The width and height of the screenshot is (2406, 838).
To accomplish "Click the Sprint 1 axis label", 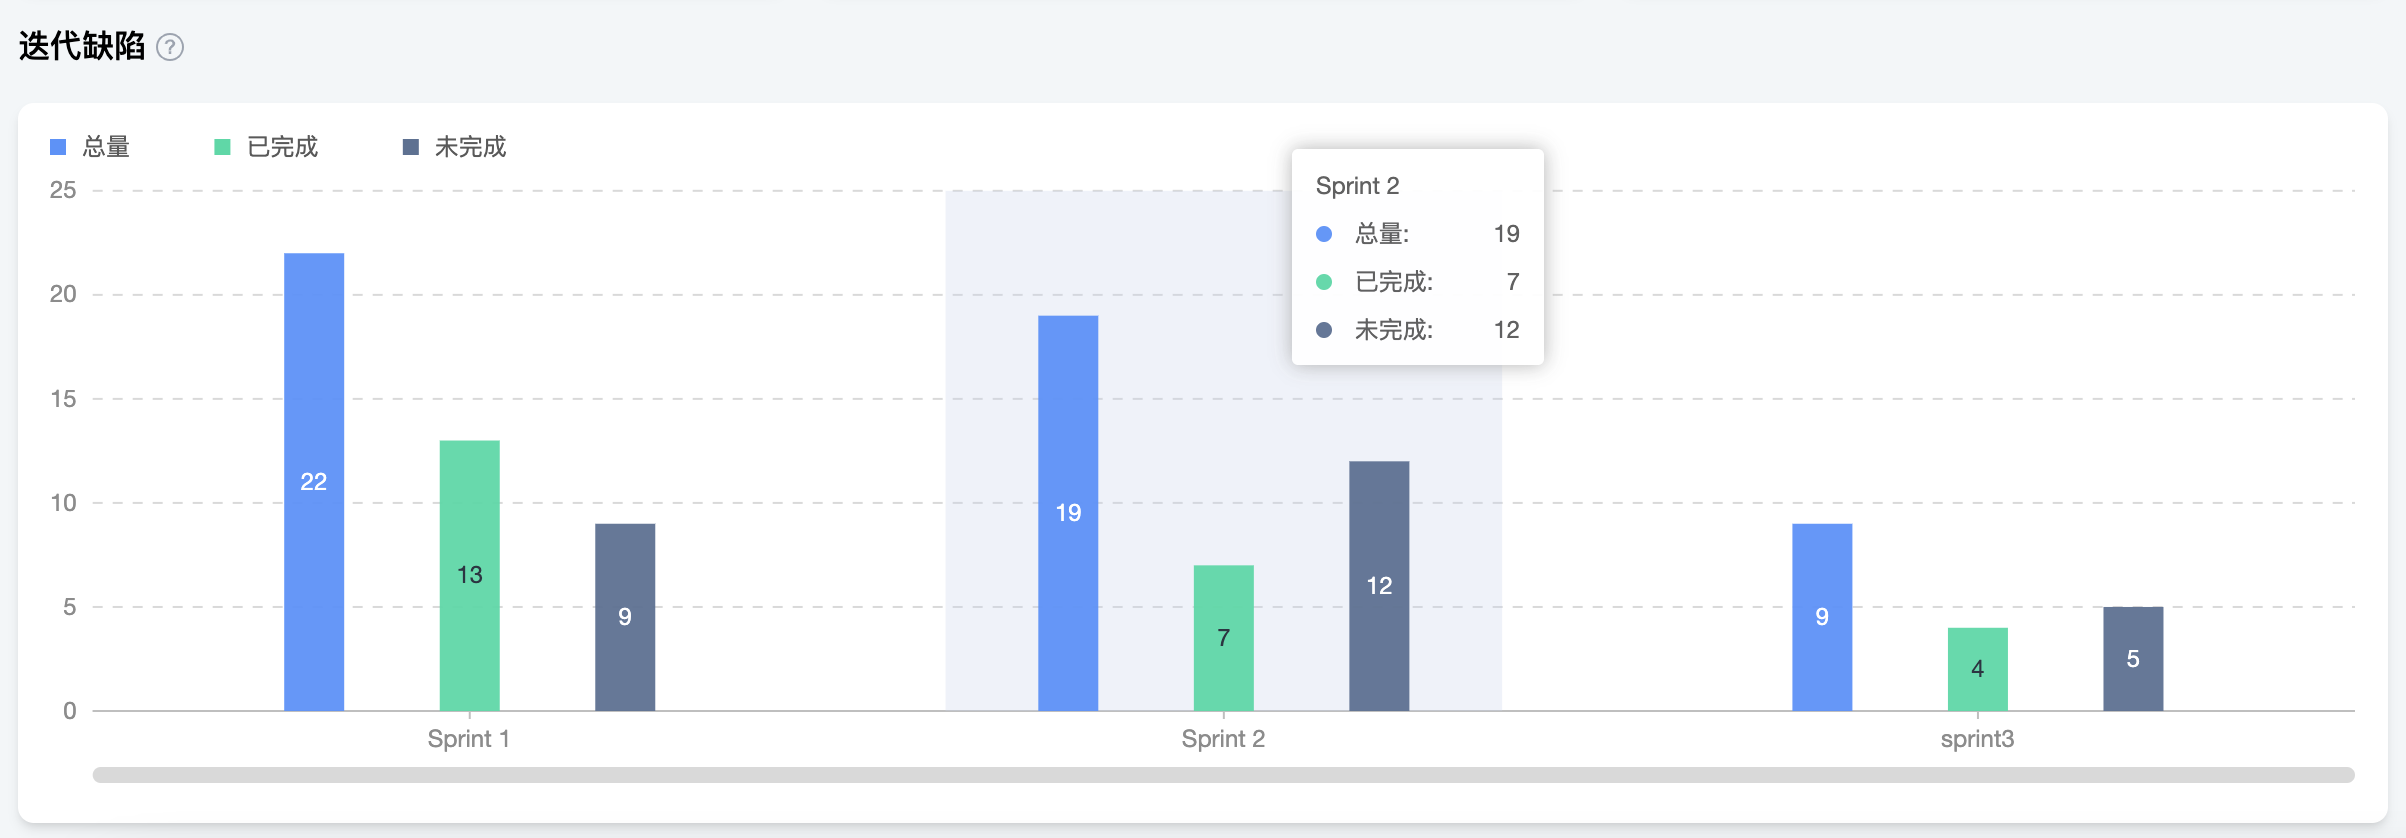I will [469, 739].
